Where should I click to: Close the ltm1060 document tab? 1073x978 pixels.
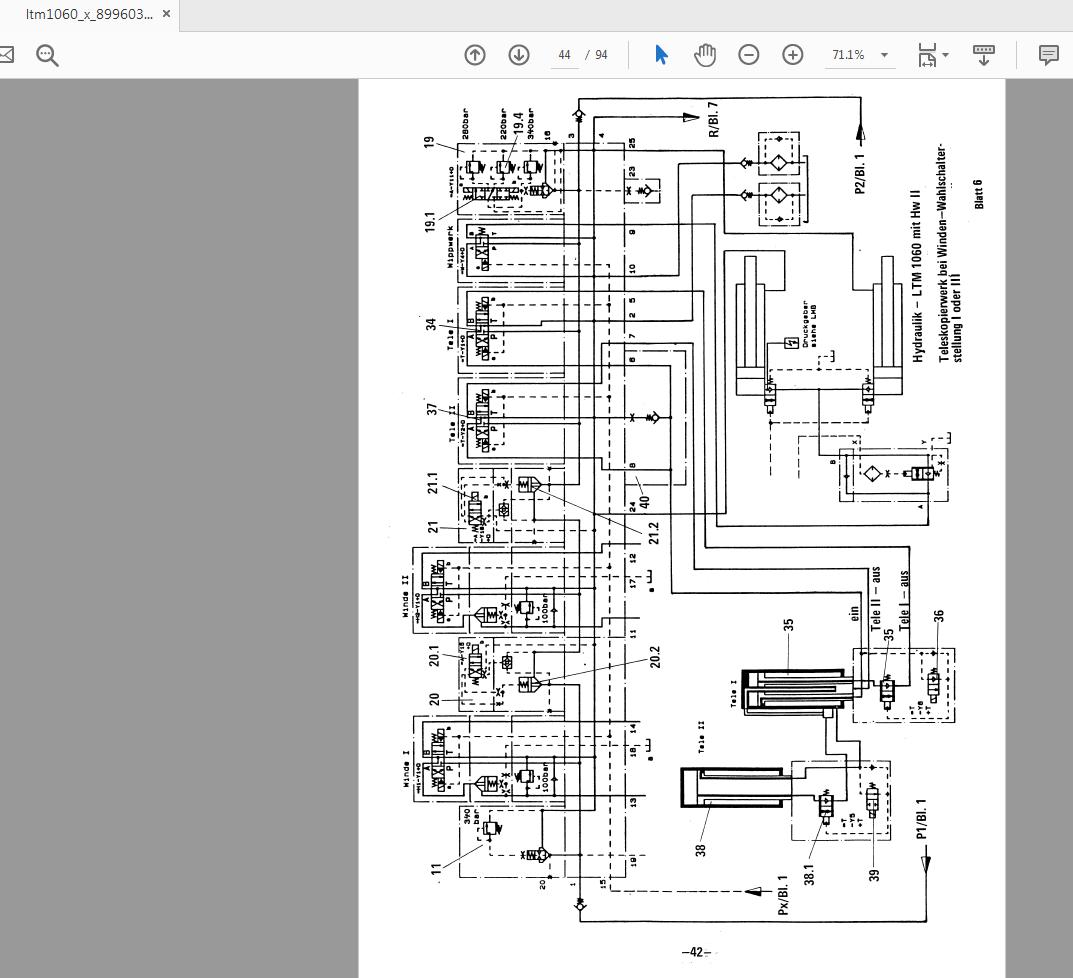point(166,14)
